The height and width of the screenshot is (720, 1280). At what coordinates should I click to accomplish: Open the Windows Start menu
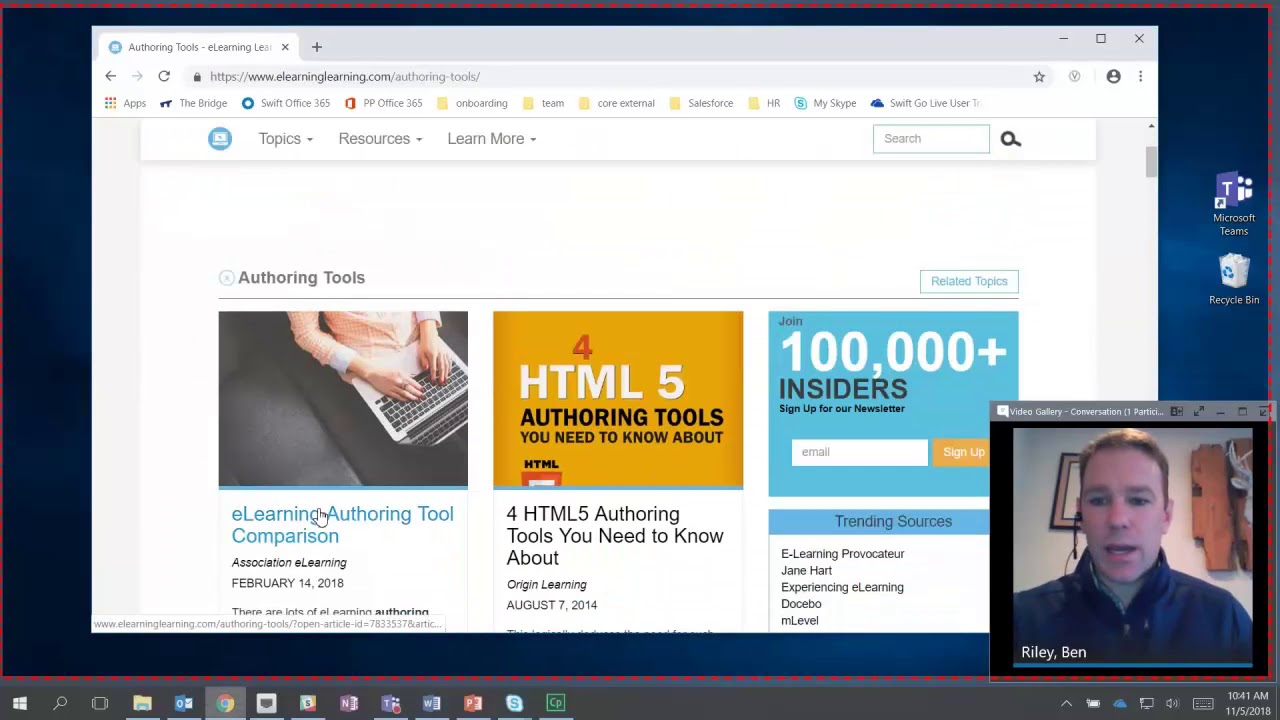20,703
